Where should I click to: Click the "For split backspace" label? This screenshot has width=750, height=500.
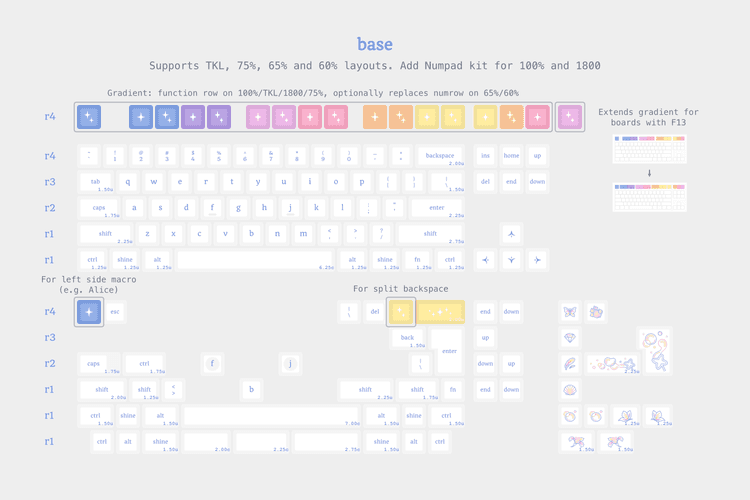point(401,289)
